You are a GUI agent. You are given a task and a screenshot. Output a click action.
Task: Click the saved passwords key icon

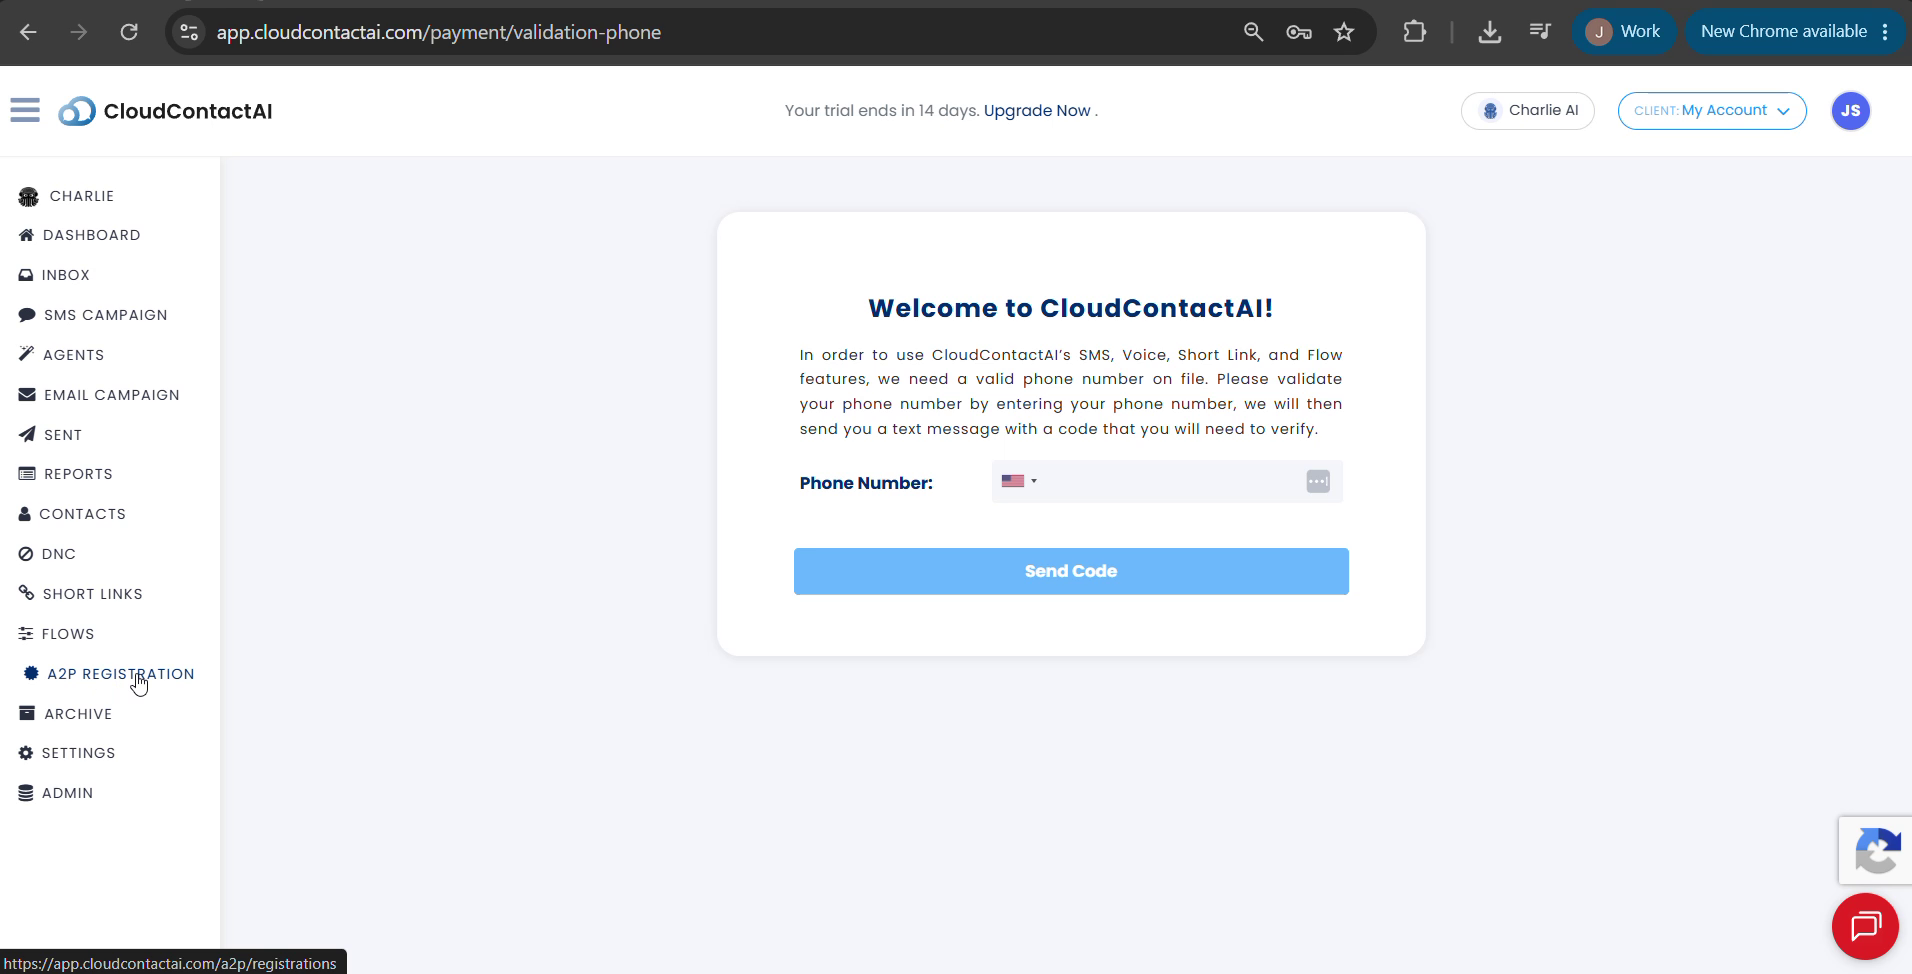coord(1299,32)
